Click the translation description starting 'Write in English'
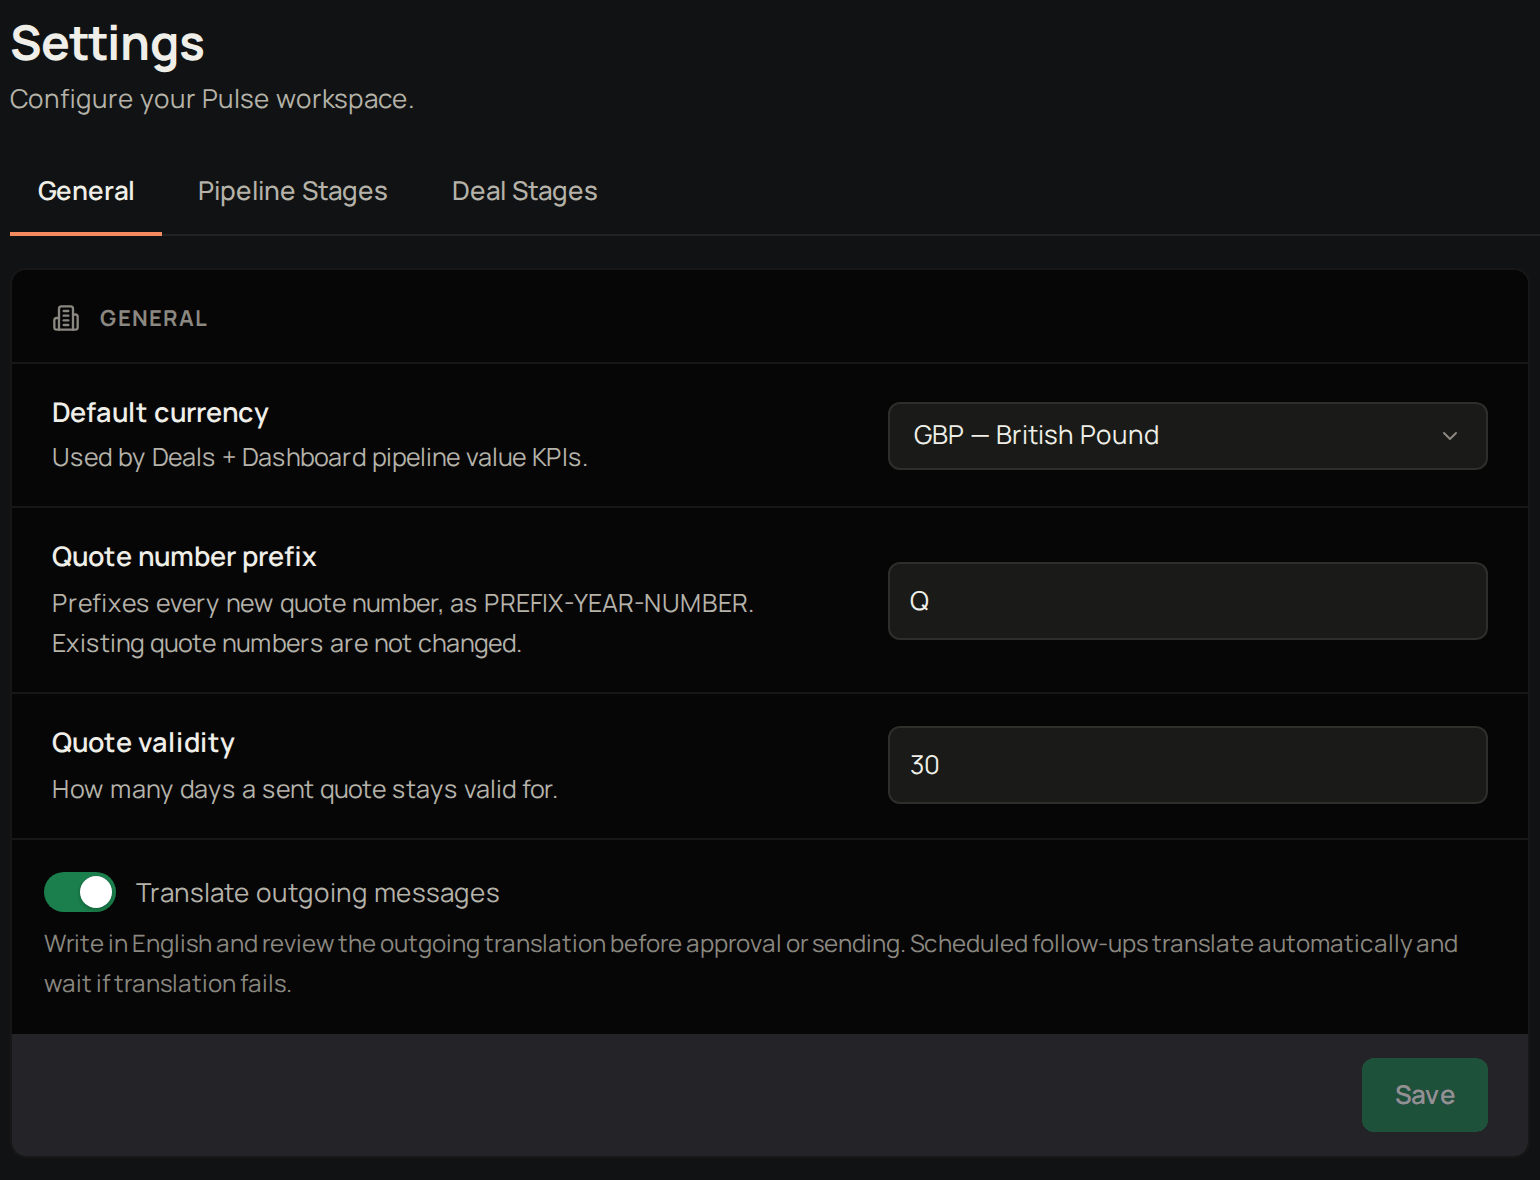1540x1180 pixels. (x=751, y=963)
